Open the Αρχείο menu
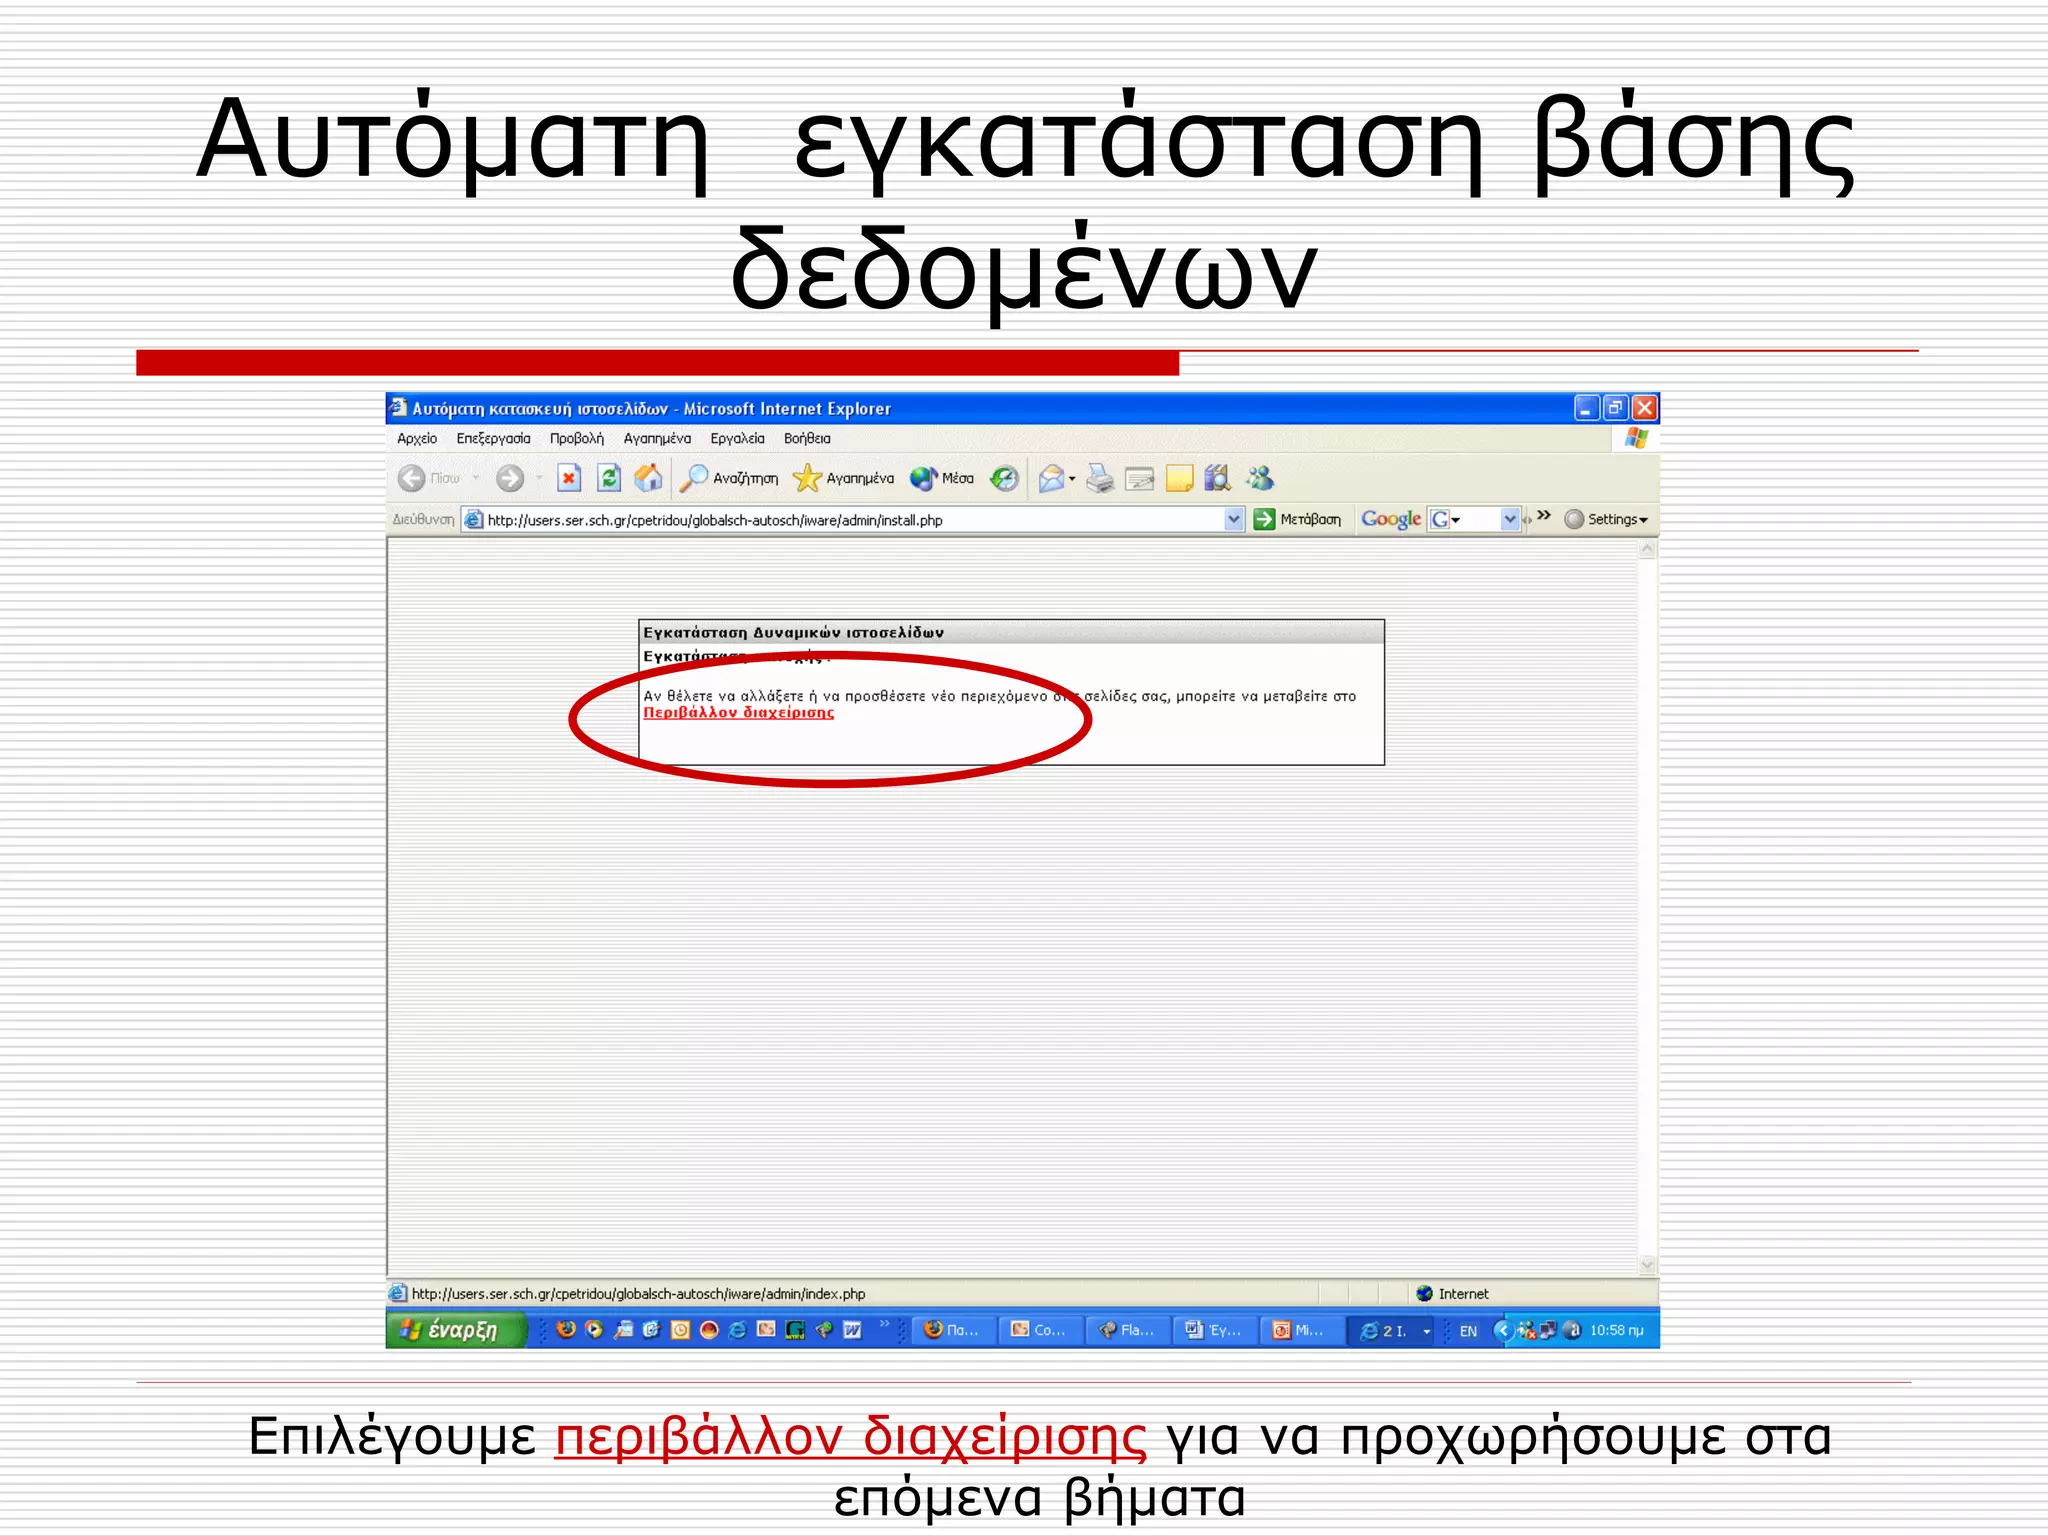The width and height of the screenshot is (2048, 1536). [x=417, y=438]
